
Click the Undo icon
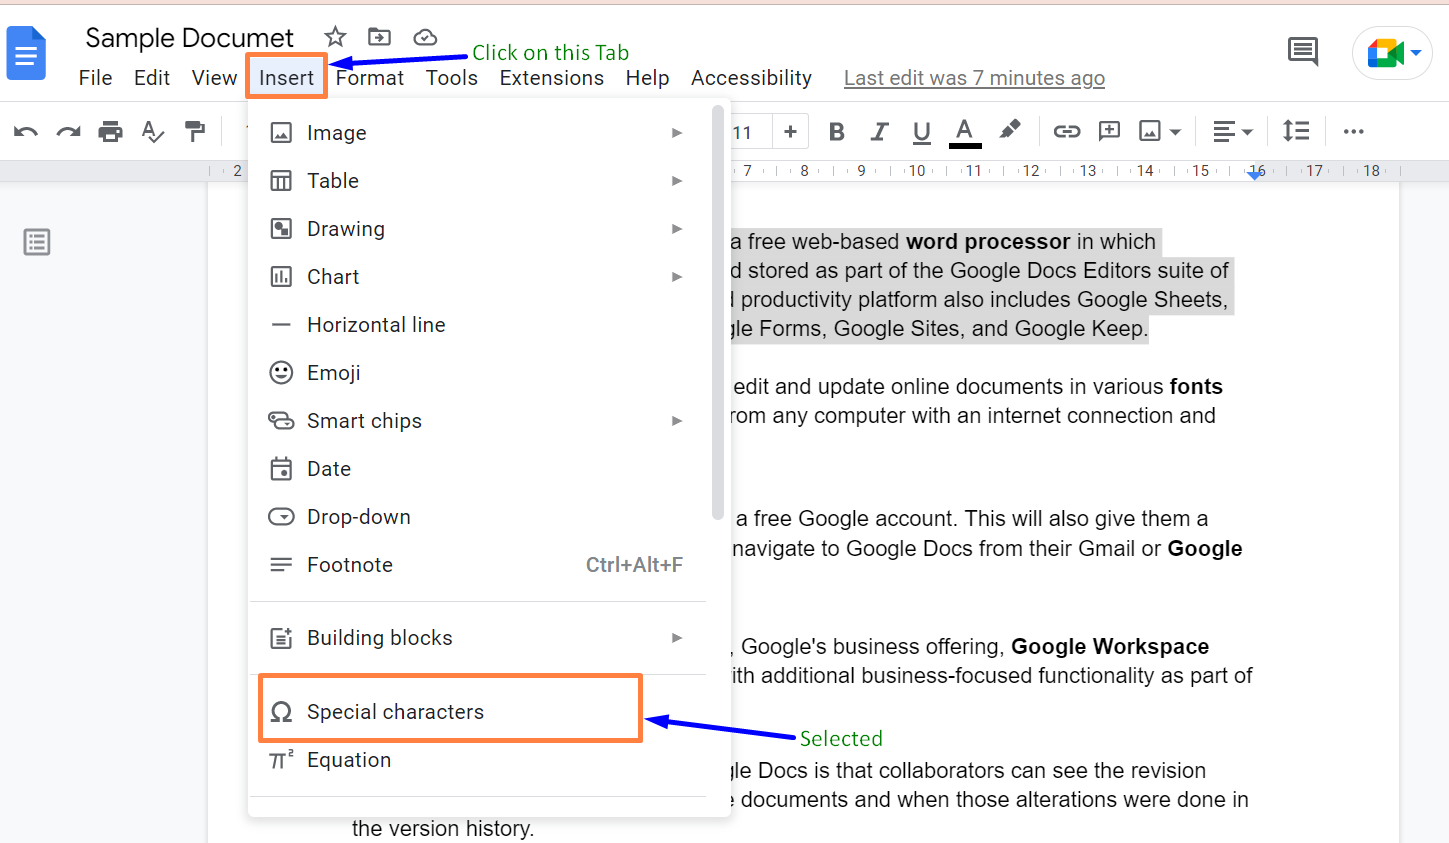pos(26,131)
